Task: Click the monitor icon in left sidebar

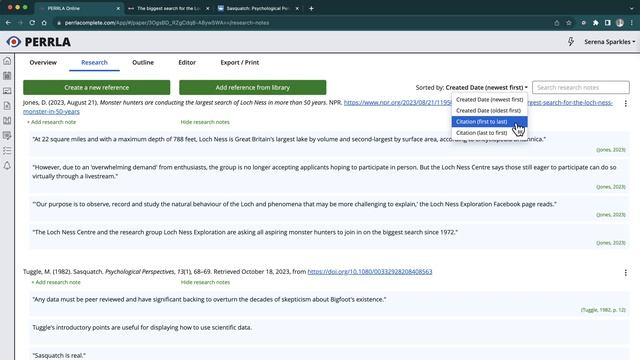Action: pyautogui.click(x=7, y=91)
